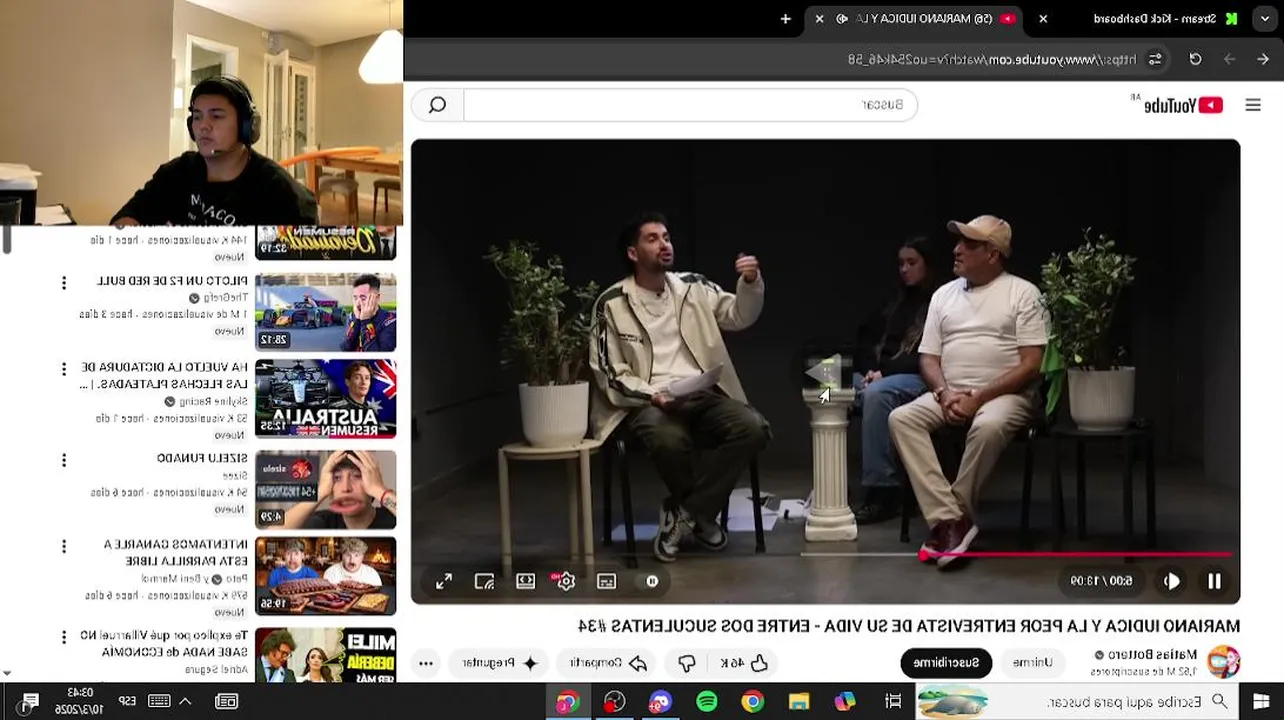
Task: Close the Kick Dashboard tab
Action: tap(1043, 19)
